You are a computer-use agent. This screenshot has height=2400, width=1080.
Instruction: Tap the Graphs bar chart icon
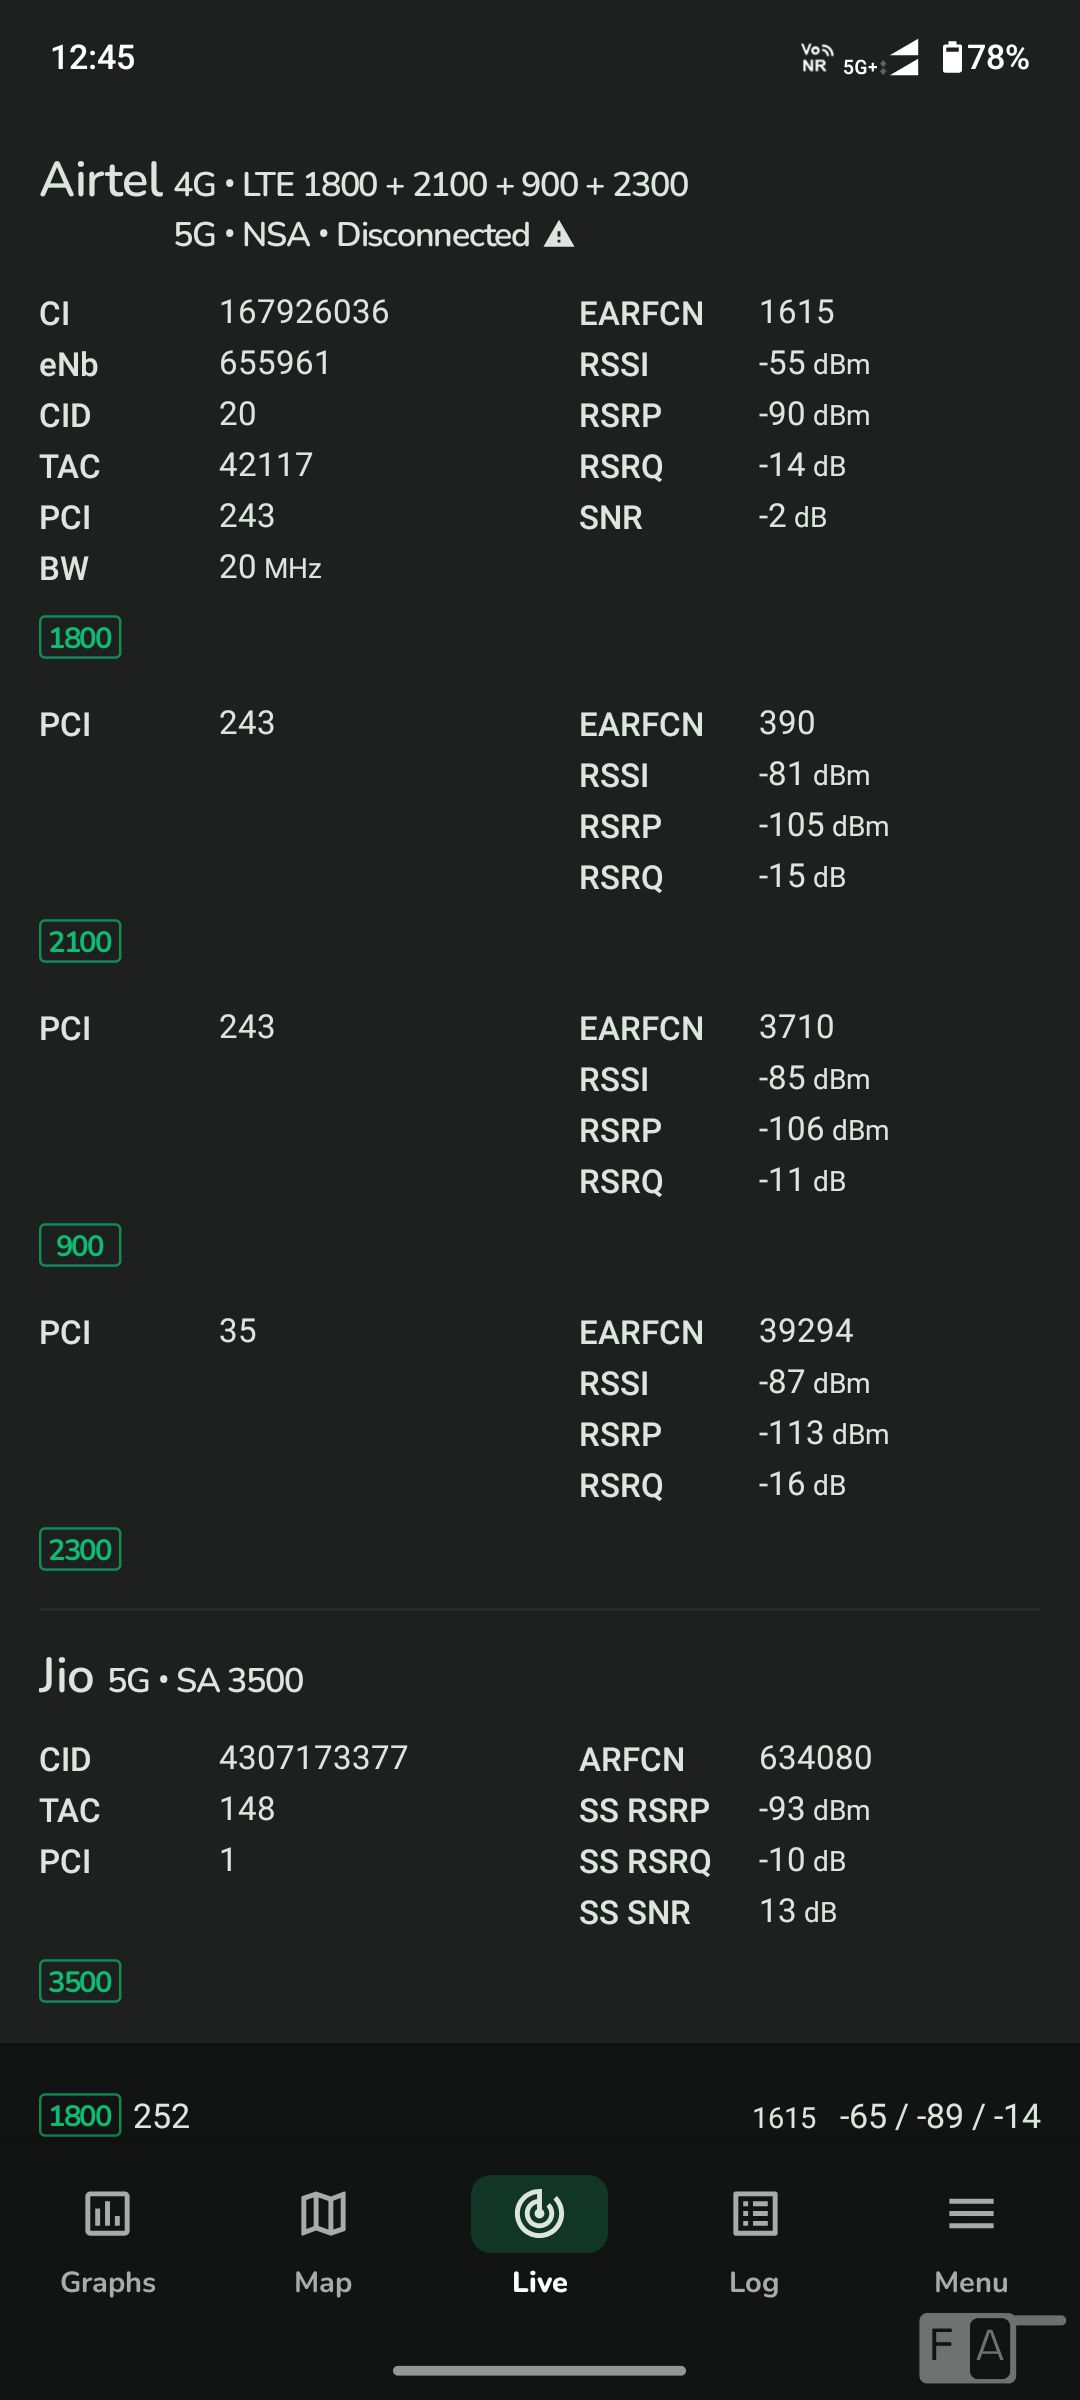click(x=107, y=2213)
